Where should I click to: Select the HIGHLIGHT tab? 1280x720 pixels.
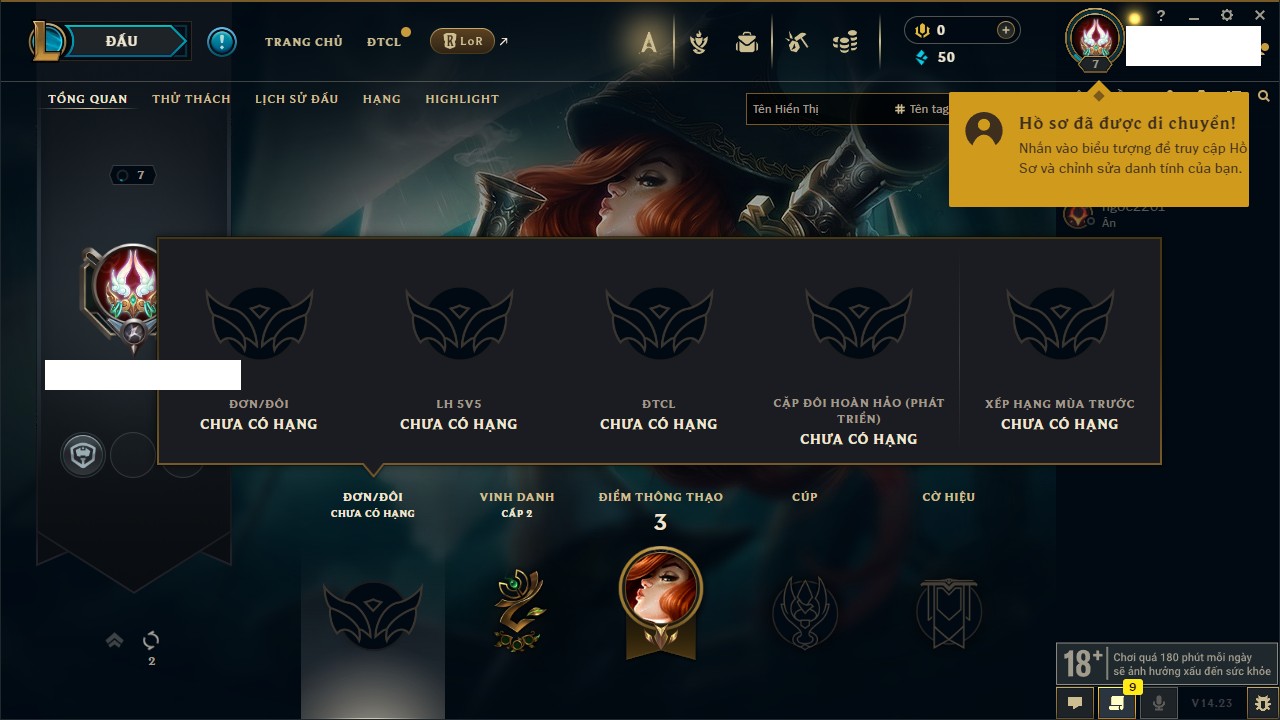pyautogui.click(x=462, y=99)
